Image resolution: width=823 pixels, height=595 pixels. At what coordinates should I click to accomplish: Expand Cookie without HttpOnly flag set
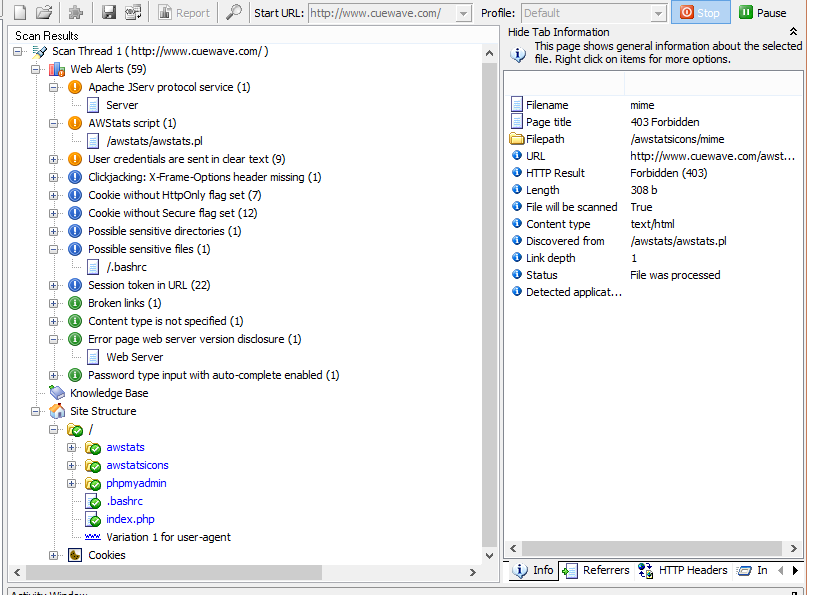point(54,195)
